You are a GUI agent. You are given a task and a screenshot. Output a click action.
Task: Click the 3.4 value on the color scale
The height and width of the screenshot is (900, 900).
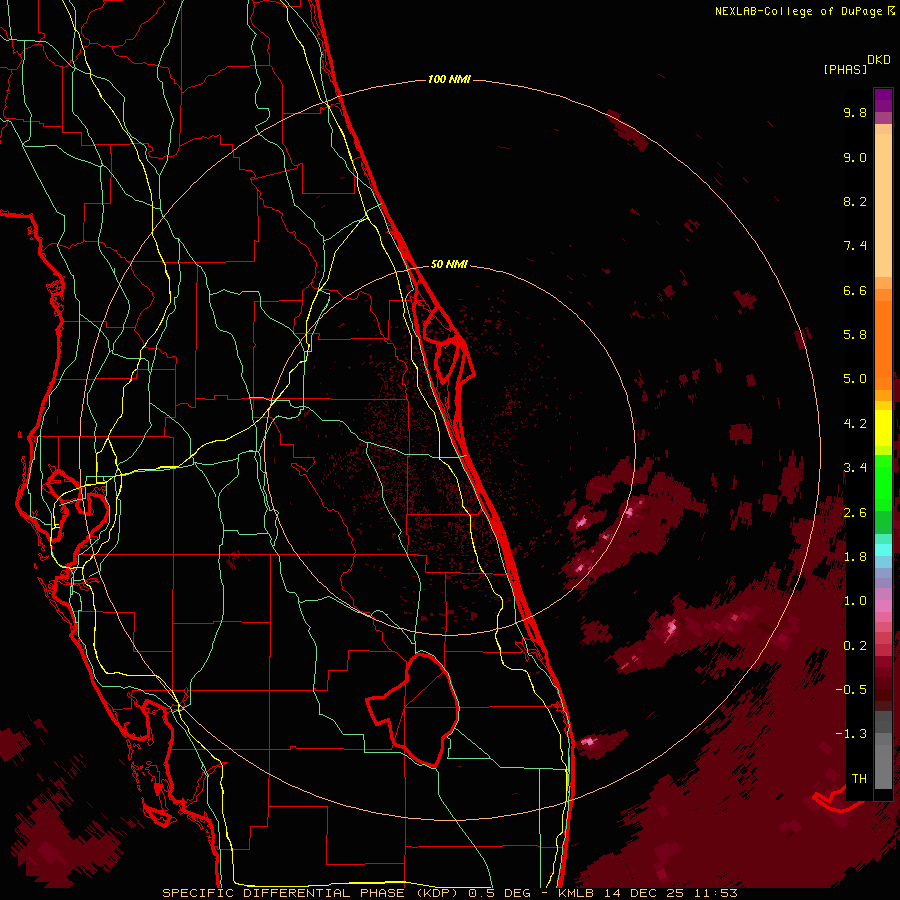[855, 468]
